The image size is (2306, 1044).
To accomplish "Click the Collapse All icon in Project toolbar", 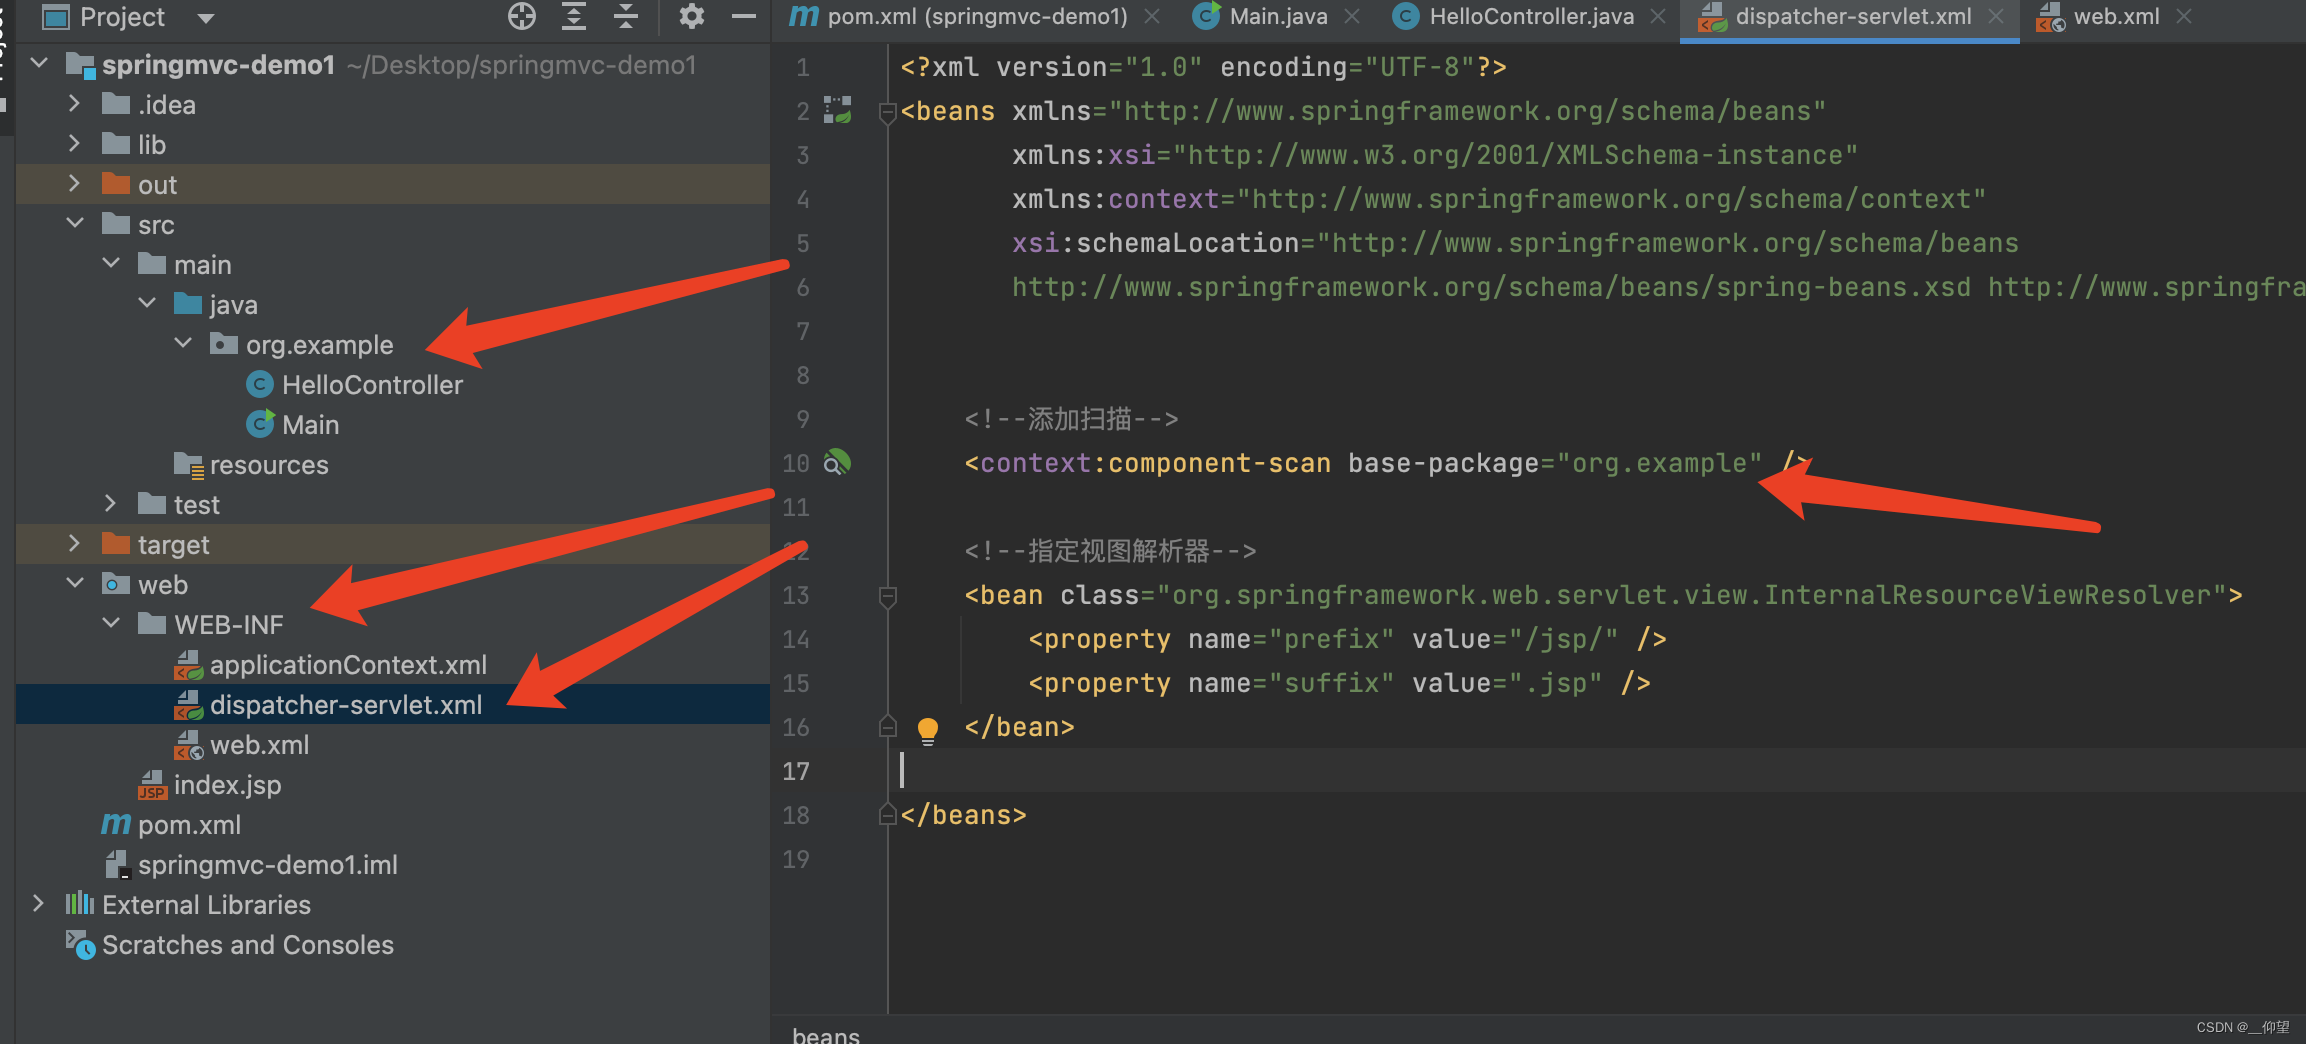I will coord(626,17).
